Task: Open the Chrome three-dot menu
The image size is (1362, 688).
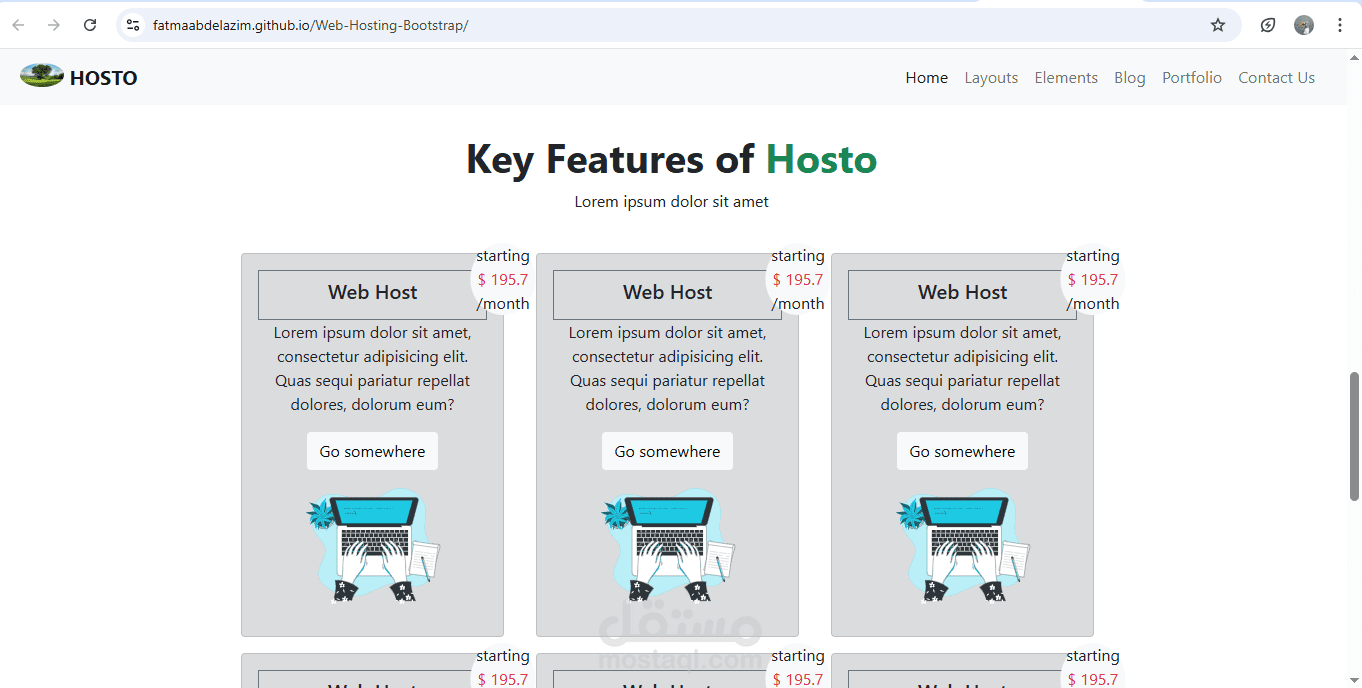Action: (1340, 25)
